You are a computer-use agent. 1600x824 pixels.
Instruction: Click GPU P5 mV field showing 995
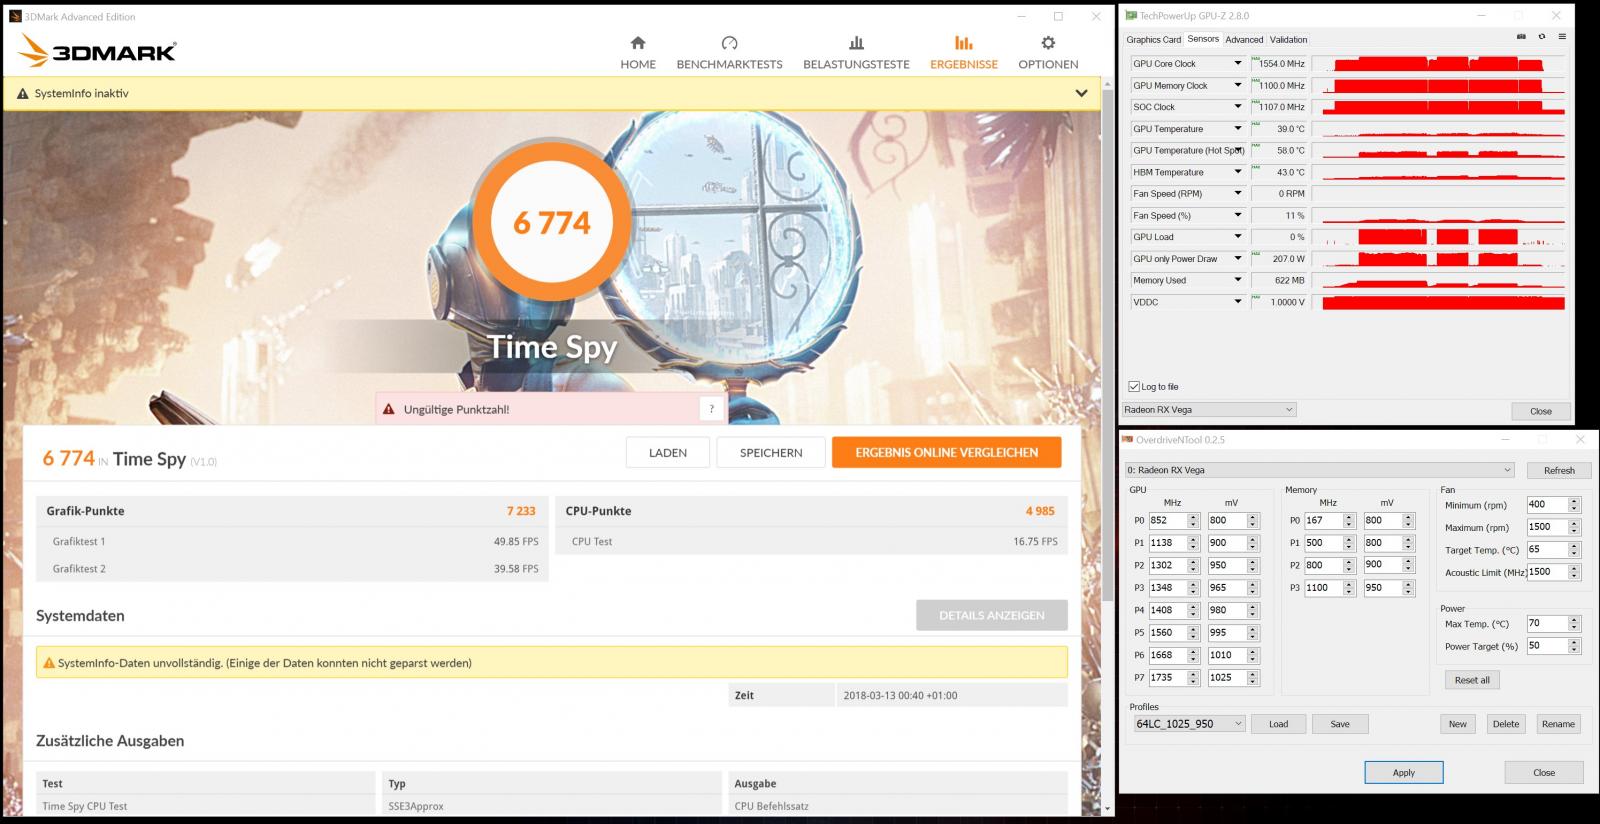click(x=1227, y=633)
